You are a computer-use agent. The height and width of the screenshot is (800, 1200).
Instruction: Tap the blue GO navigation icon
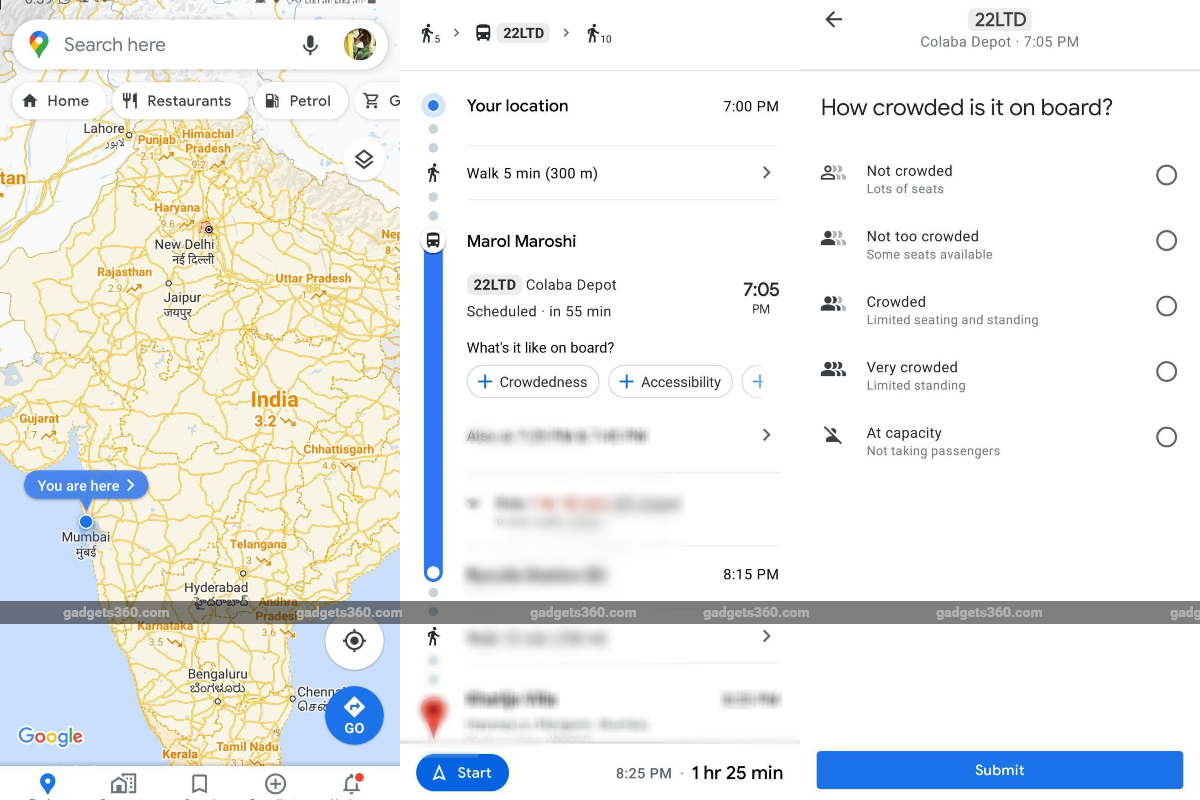click(x=354, y=715)
